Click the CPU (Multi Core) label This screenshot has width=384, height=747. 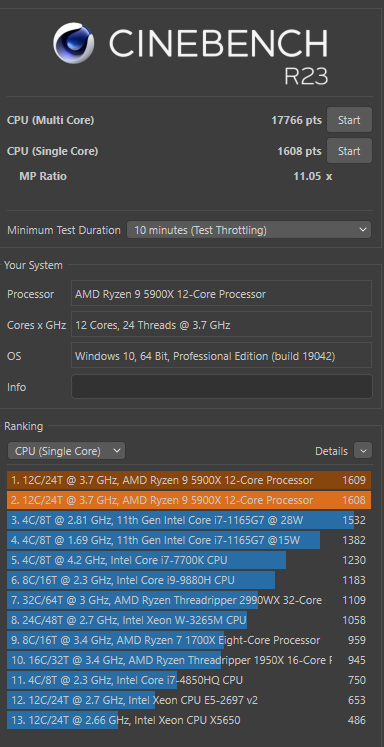(51, 121)
